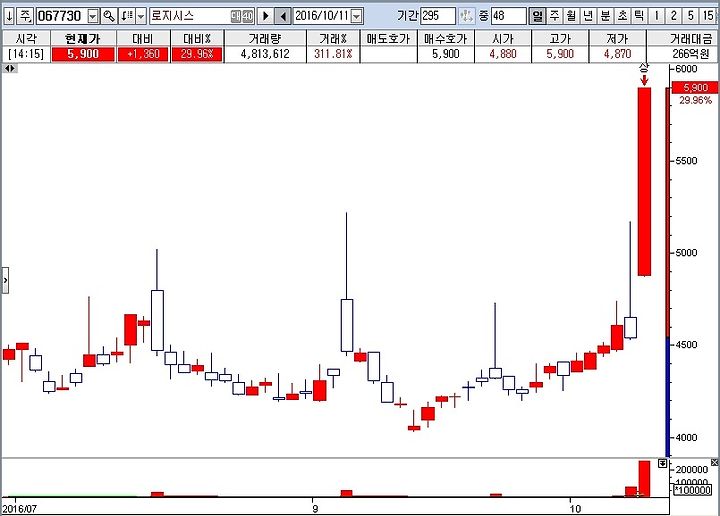
Task: Click the open price 4,880
Action: pyautogui.click(x=503, y=54)
